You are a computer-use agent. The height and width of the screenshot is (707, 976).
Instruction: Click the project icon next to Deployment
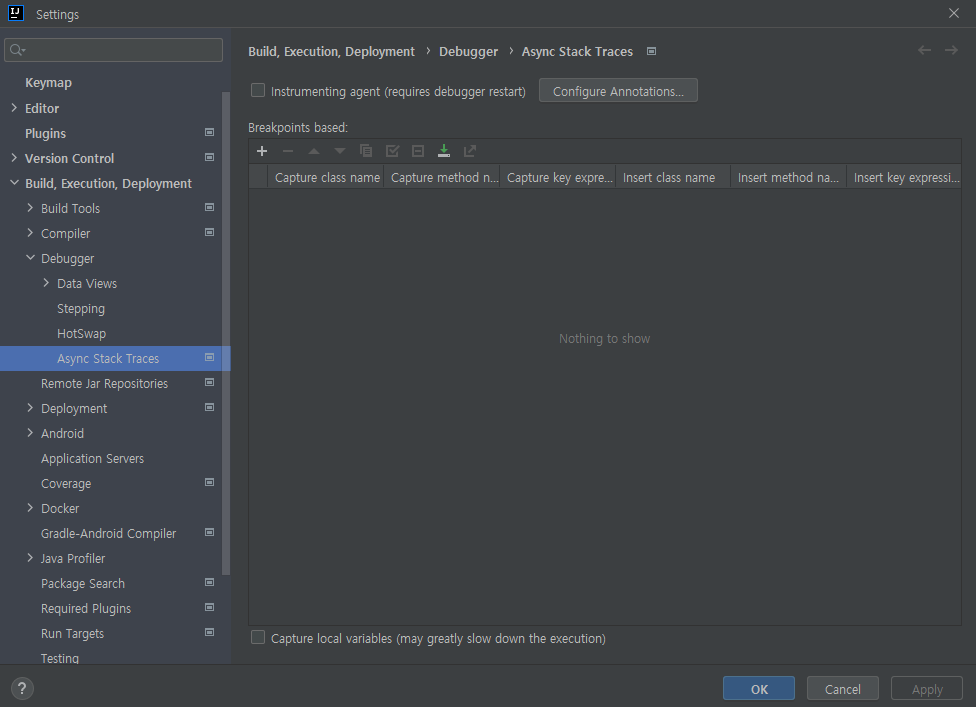pyautogui.click(x=210, y=407)
